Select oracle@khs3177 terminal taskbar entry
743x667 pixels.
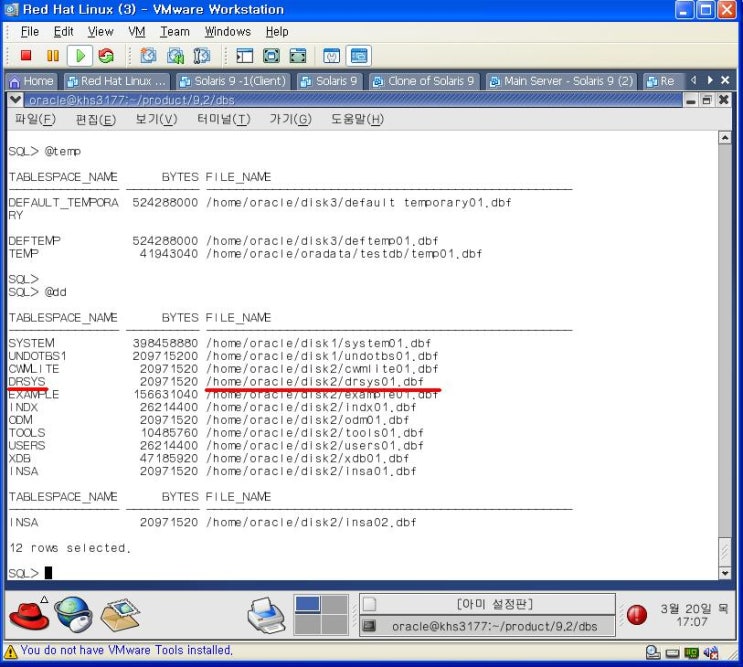point(488,626)
